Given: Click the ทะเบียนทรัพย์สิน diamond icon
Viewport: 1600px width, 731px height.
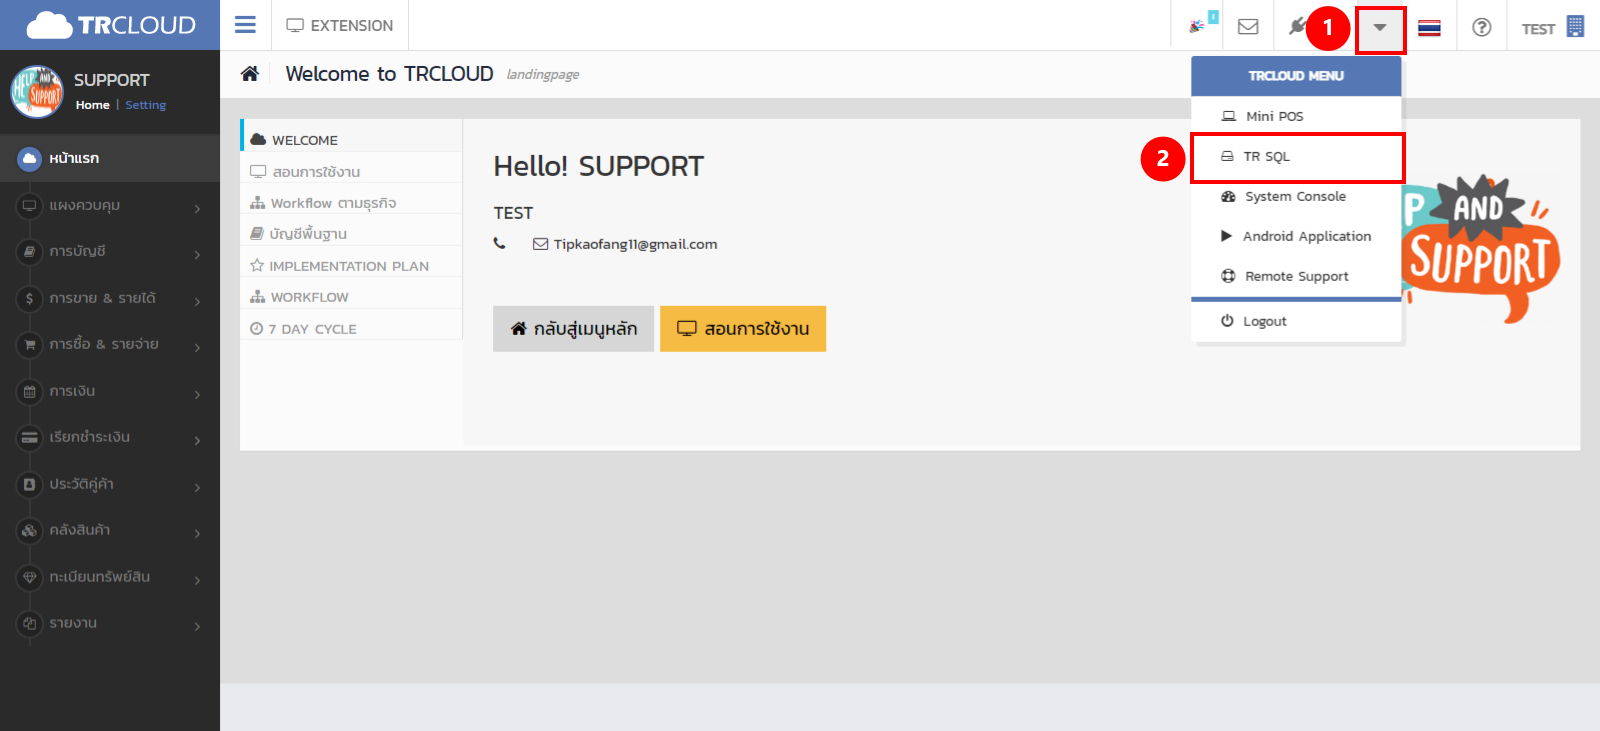Looking at the screenshot, I should [x=30, y=577].
